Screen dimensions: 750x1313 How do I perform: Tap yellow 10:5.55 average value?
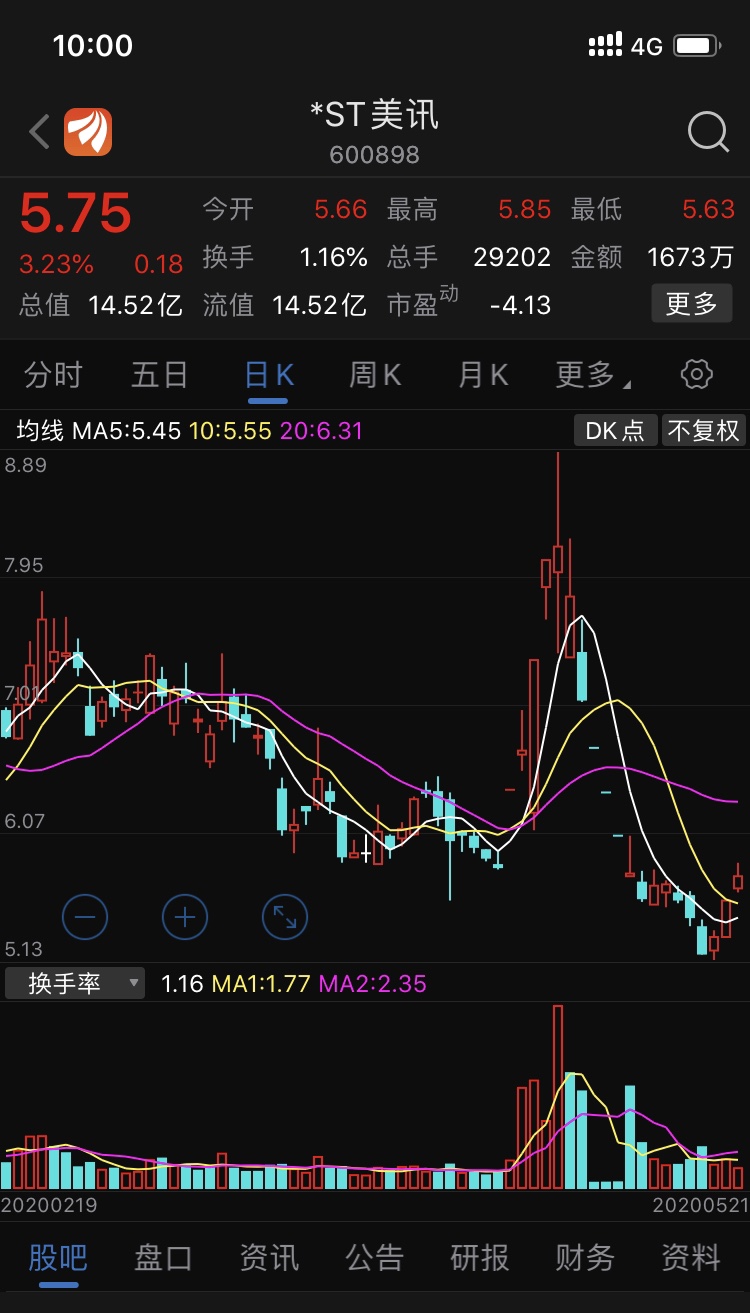(x=230, y=431)
